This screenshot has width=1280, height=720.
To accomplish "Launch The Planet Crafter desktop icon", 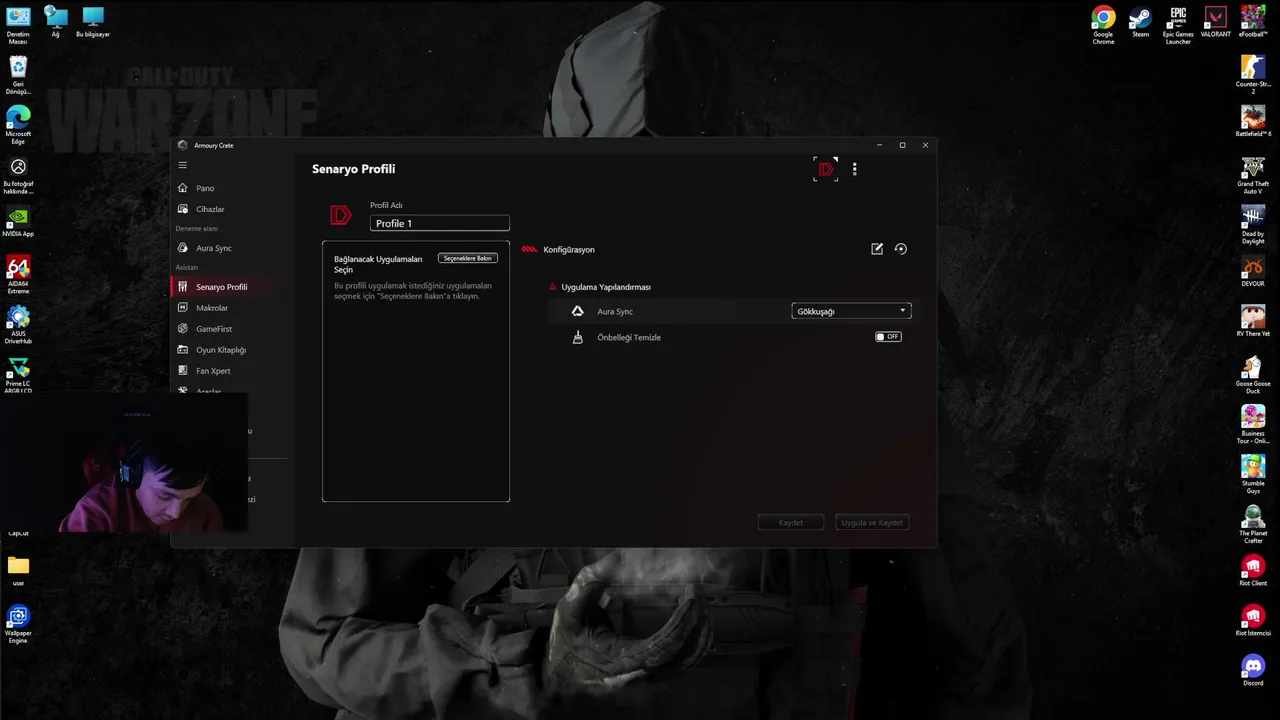I will pyautogui.click(x=1253, y=525).
